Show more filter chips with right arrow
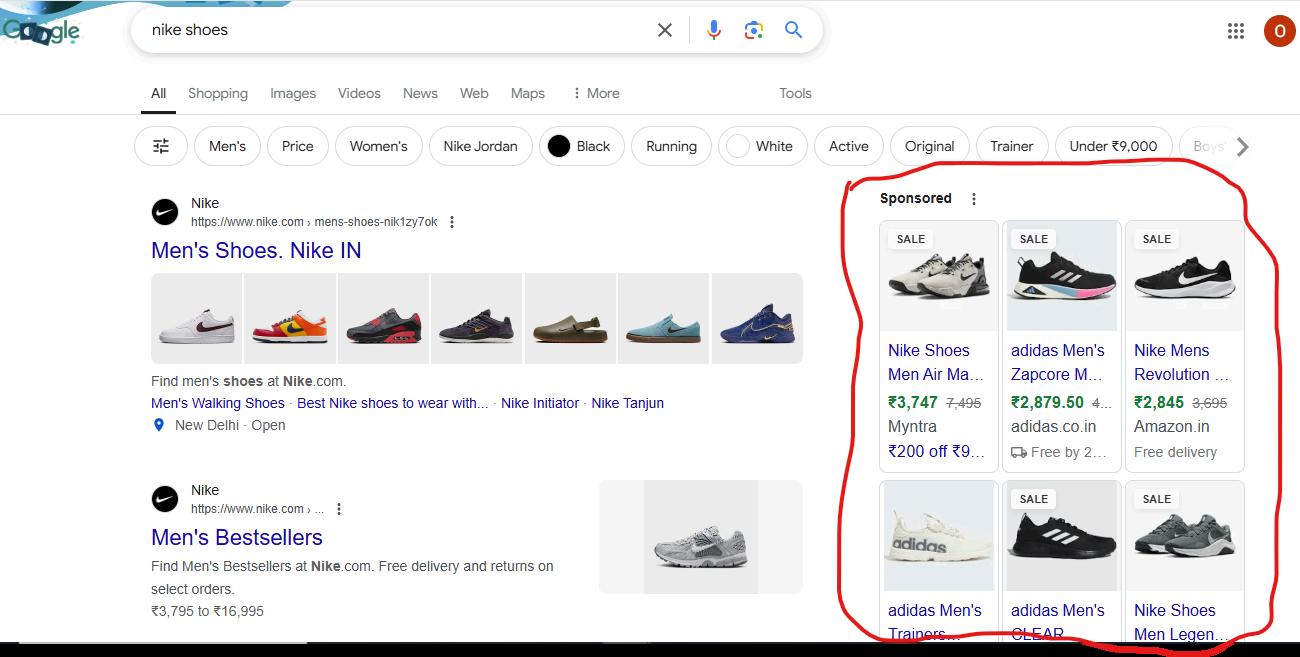 (x=1243, y=147)
